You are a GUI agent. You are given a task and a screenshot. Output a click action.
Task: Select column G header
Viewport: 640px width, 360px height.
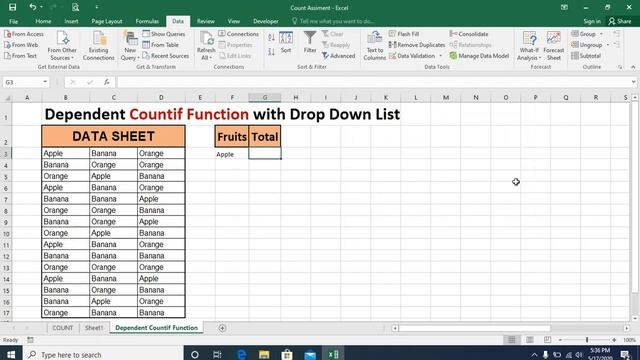click(x=264, y=98)
